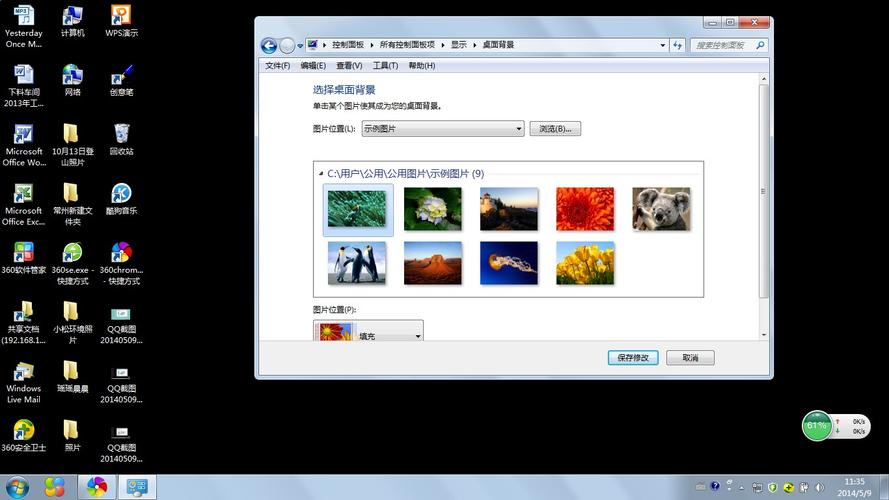Open the colorful 360 browser taskbar icon

(97, 487)
